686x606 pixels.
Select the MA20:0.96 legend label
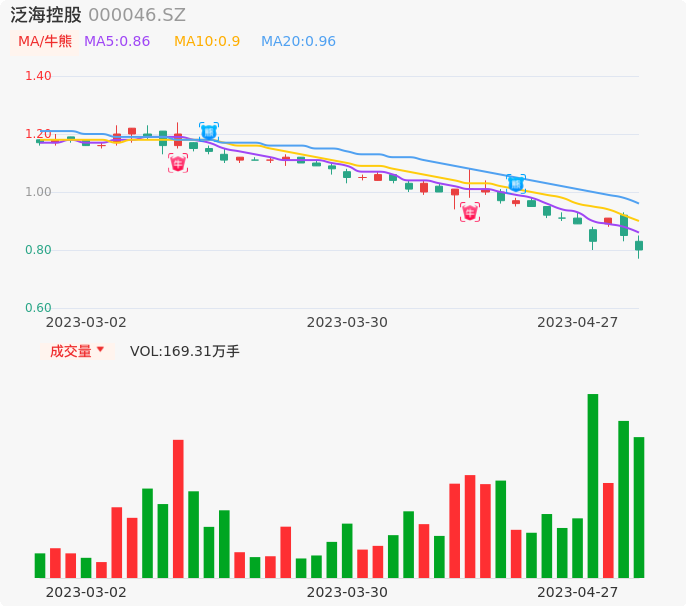(298, 41)
